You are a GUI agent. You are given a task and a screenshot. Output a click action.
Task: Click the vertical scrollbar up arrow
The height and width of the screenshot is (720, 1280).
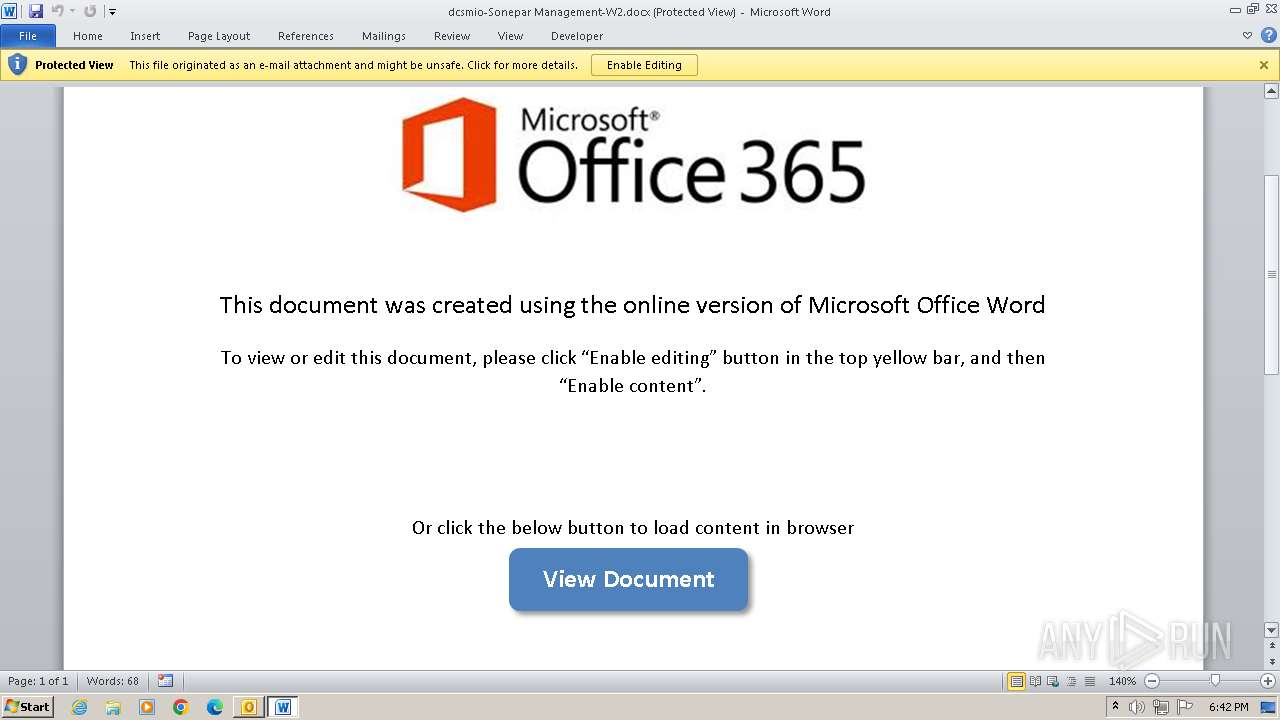point(1271,91)
